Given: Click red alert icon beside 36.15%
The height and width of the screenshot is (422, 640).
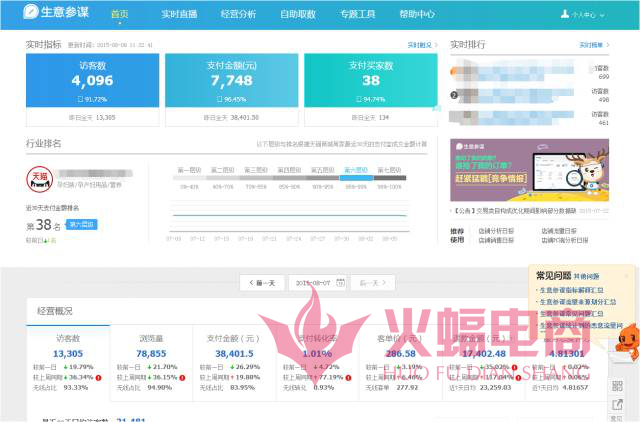Looking at the screenshot, I should (x=182, y=378).
